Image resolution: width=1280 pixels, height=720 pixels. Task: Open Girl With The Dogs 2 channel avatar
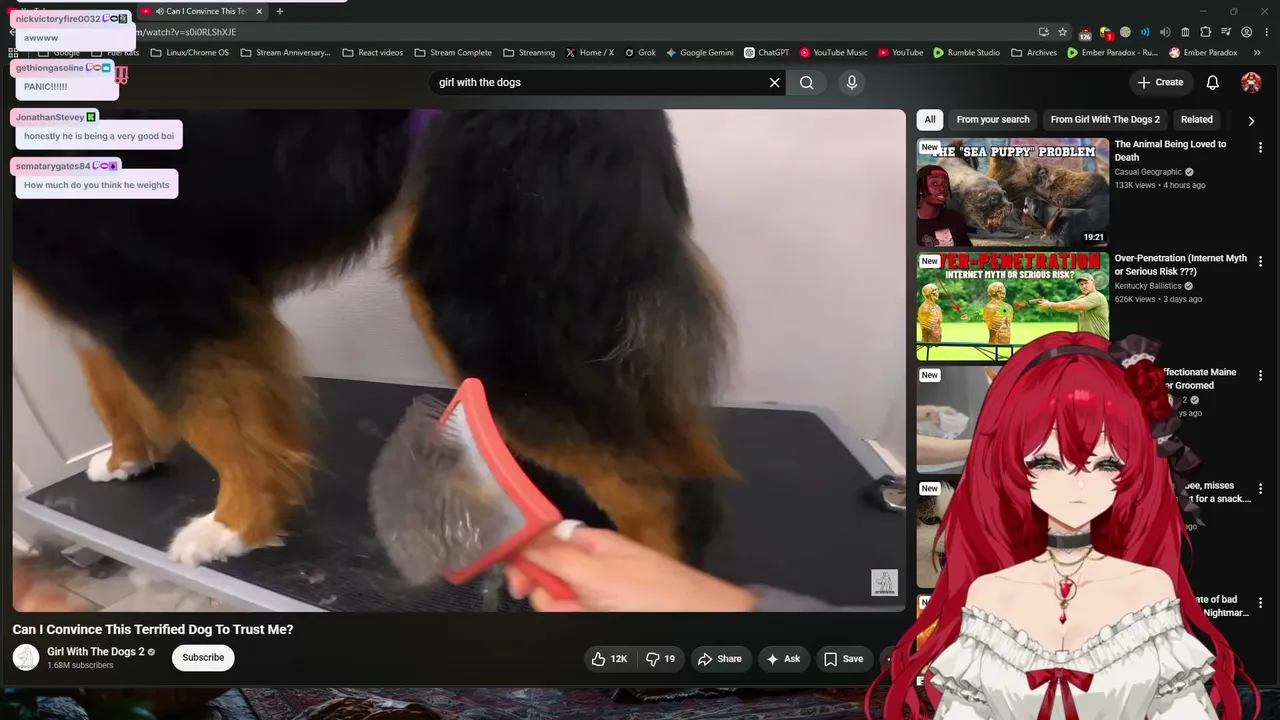tap(26, 658)
